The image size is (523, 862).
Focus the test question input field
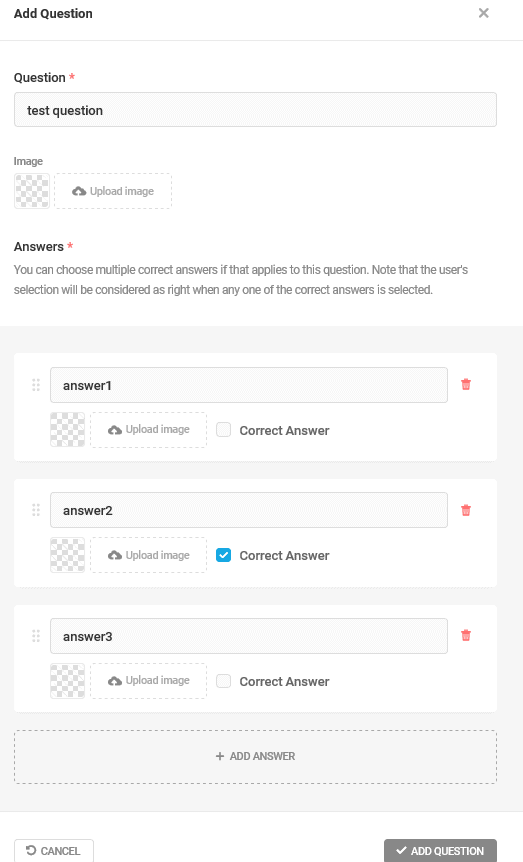point(255,110)
